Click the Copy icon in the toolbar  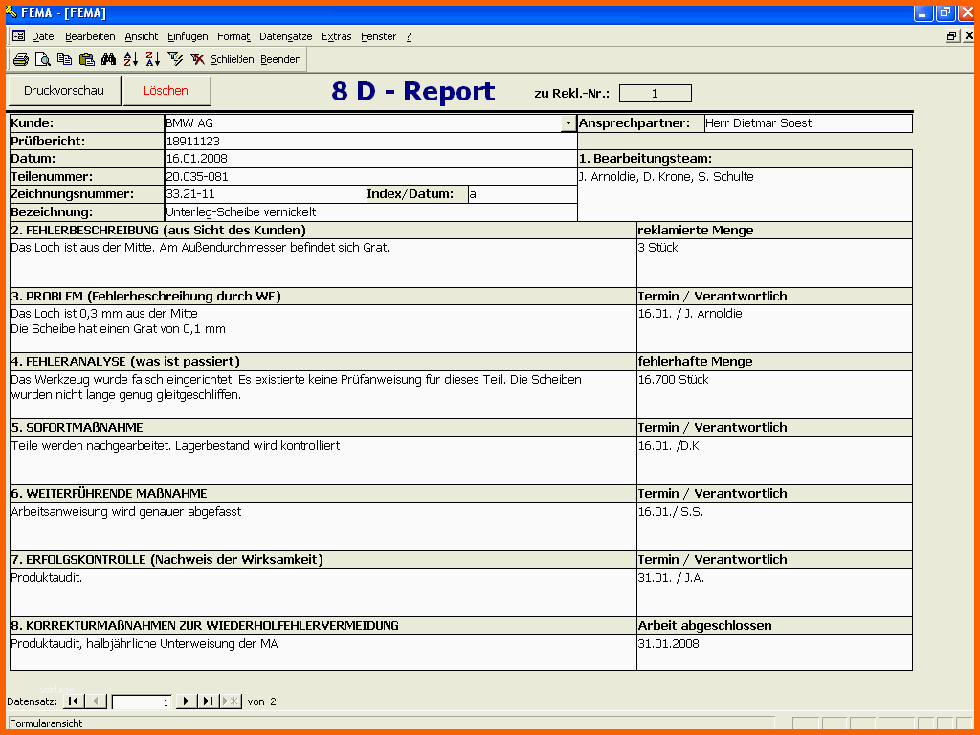(x=65, y=59)
